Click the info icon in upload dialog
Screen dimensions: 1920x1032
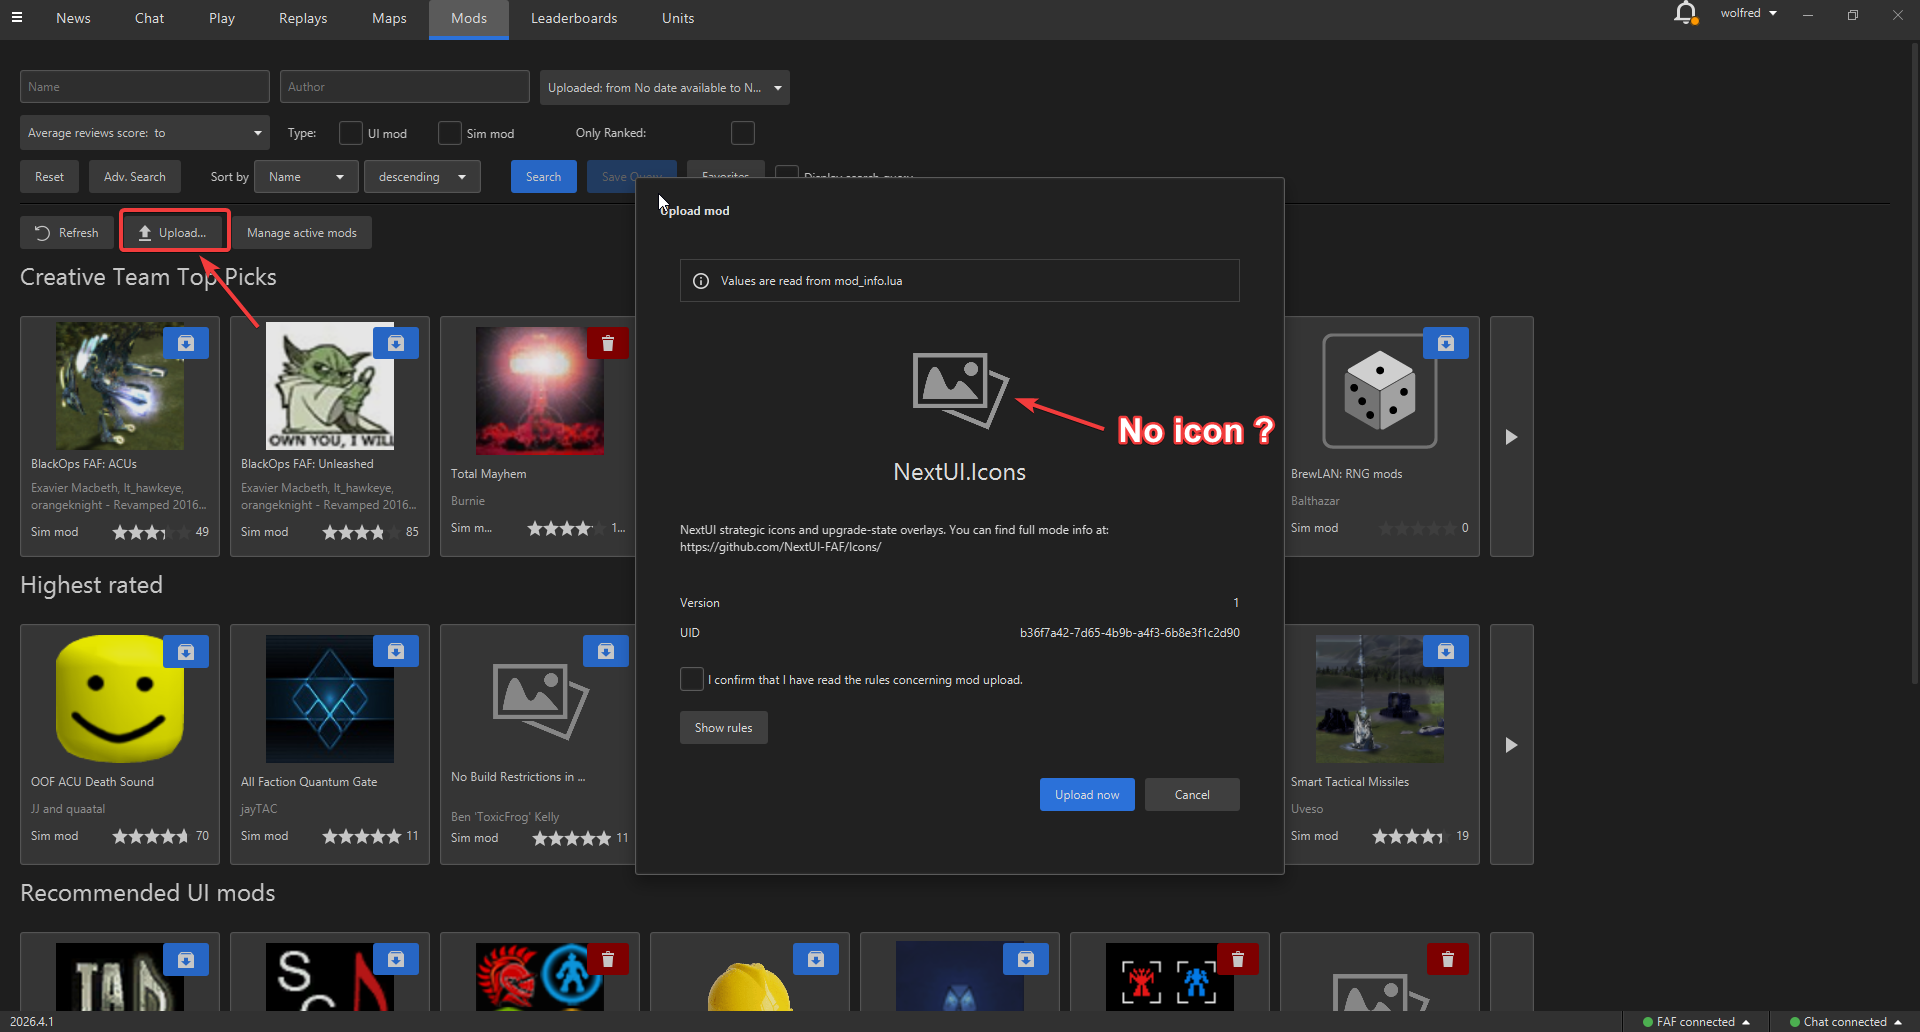click(701, 281)
